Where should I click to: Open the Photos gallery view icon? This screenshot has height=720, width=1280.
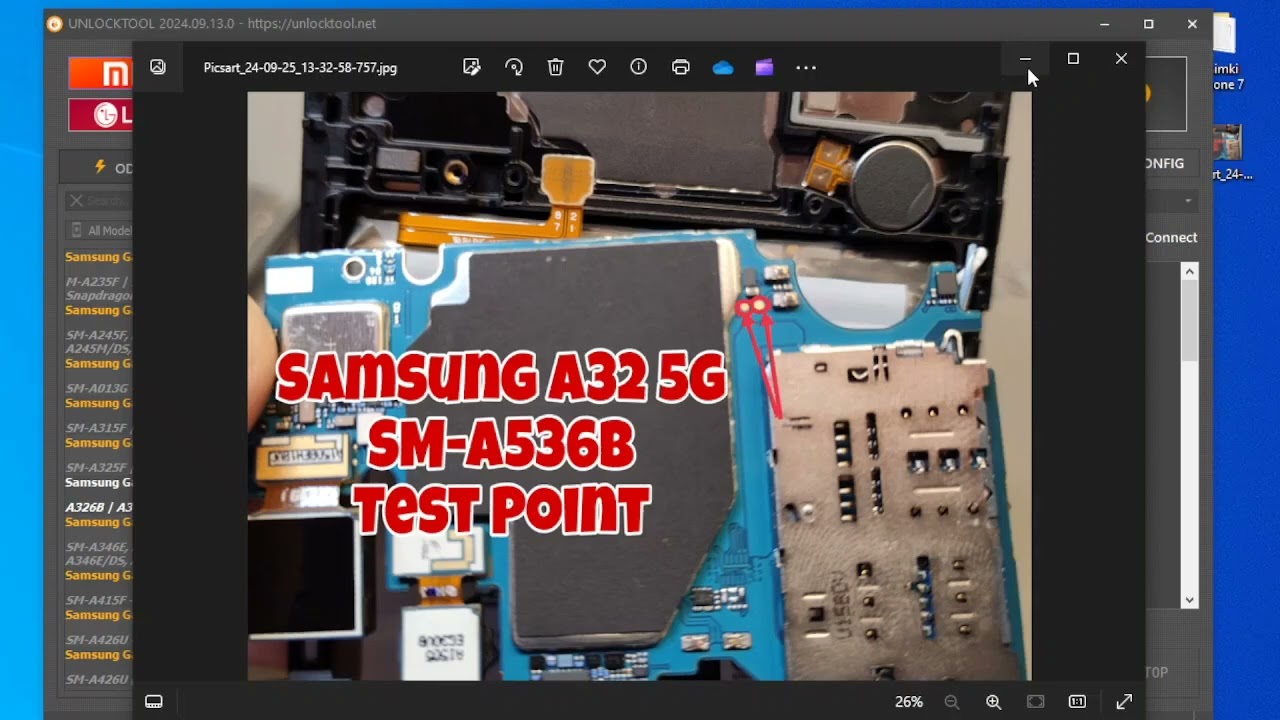click(x=158, y=67)
